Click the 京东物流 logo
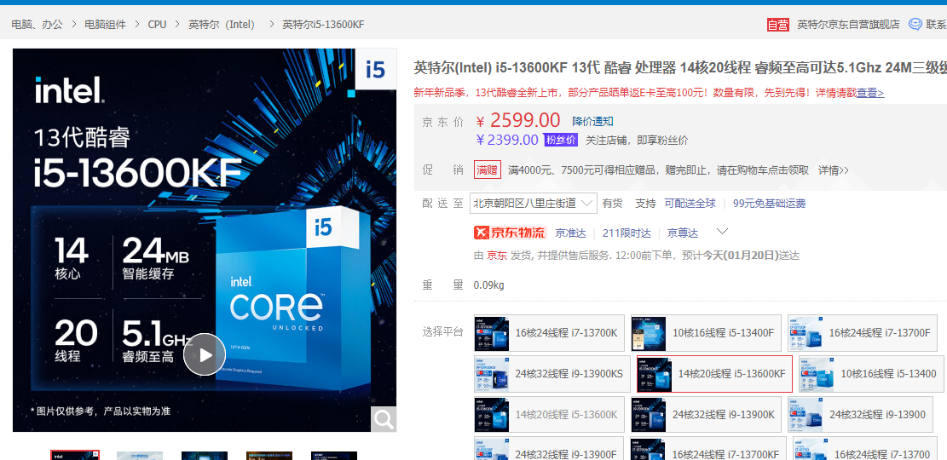 (510, 232)
